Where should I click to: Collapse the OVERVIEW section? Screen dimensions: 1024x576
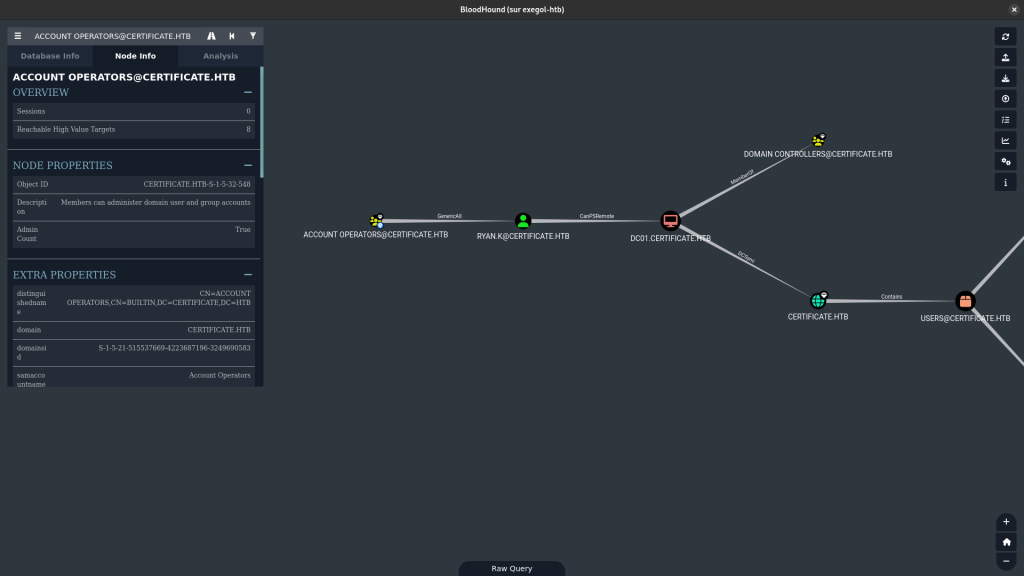click(248, 93)
